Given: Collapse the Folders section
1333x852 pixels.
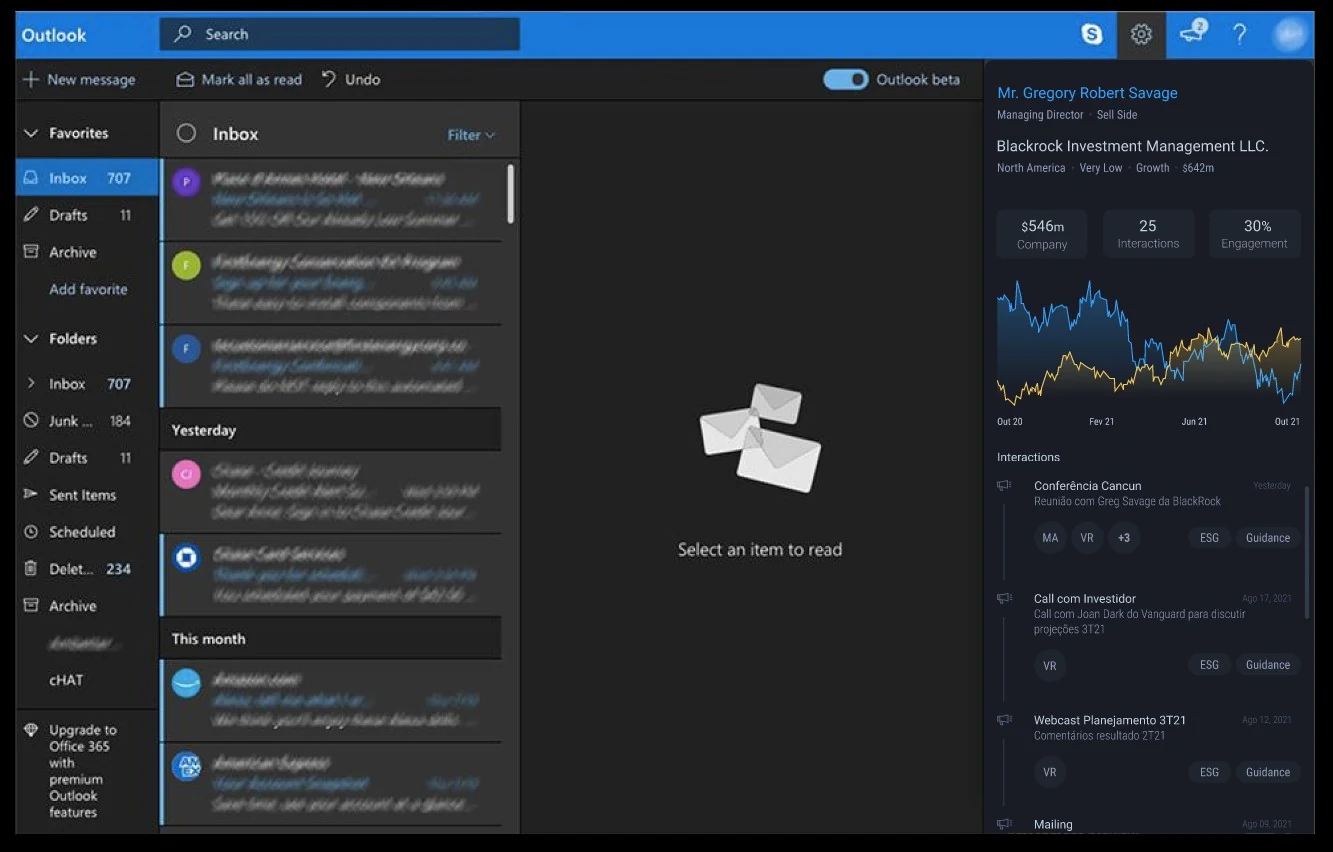Looking at the screenshot, I should pyautogui.click(x=31, y=339).
